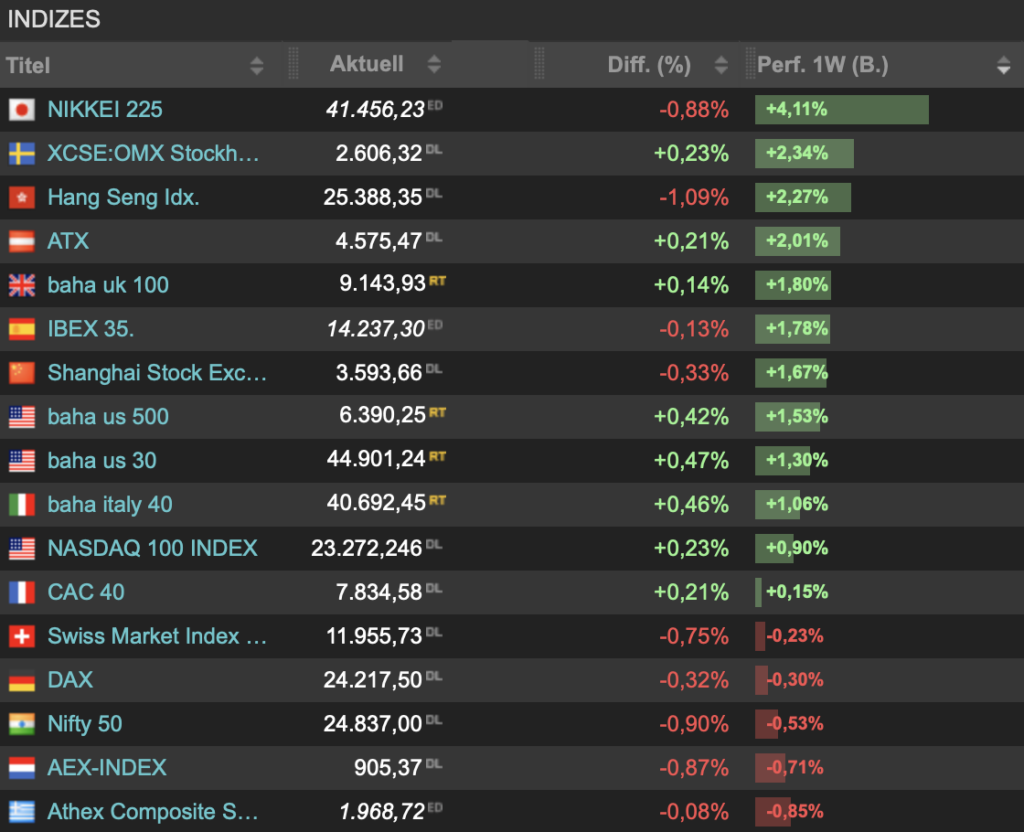Click the INDIZES panel heading

pos(54,20)
